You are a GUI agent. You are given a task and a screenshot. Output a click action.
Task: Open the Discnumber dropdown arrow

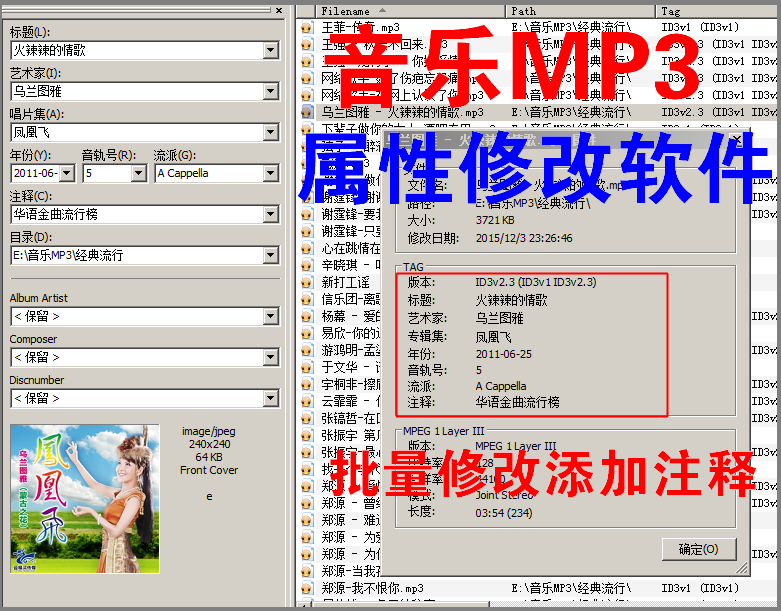(x=270, y=398)
